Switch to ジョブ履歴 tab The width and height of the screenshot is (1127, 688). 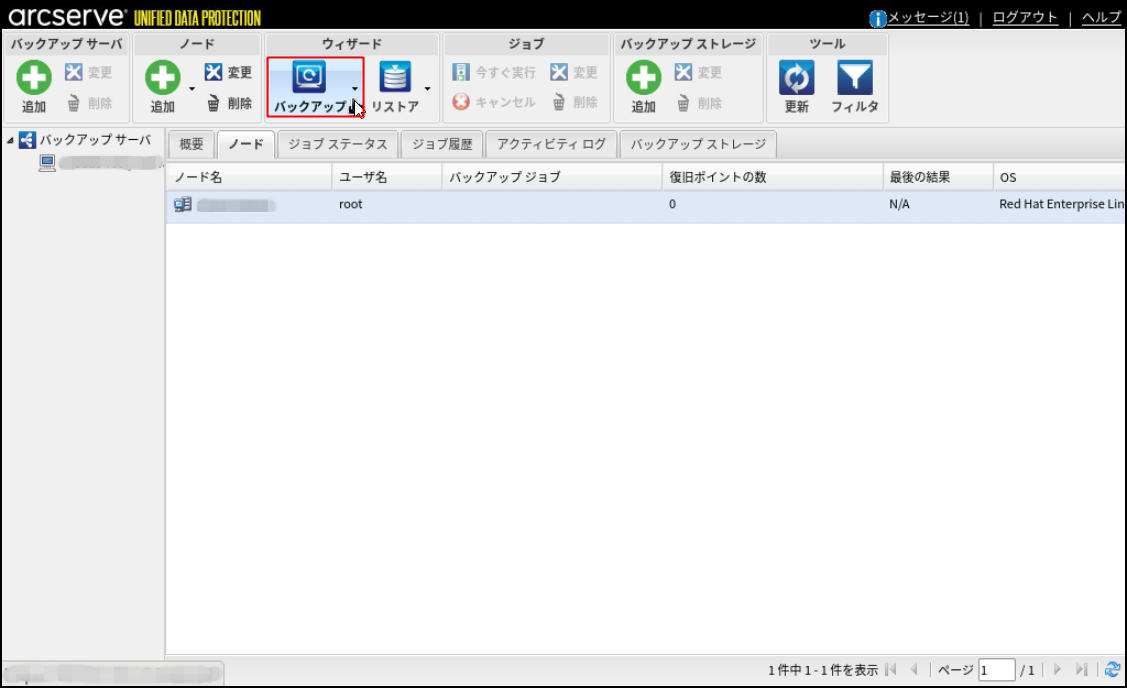click(x=442, y=145)
